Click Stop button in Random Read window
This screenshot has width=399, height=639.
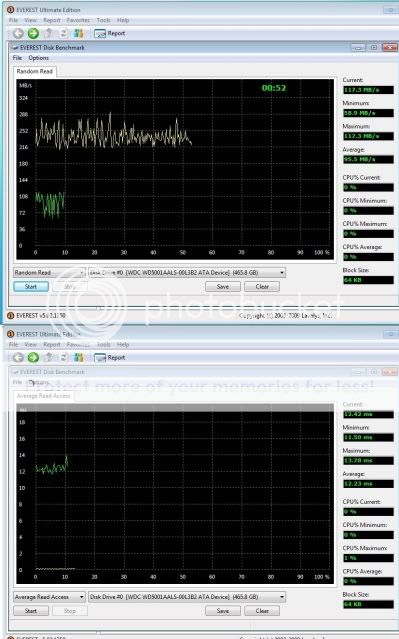[70, 286]
